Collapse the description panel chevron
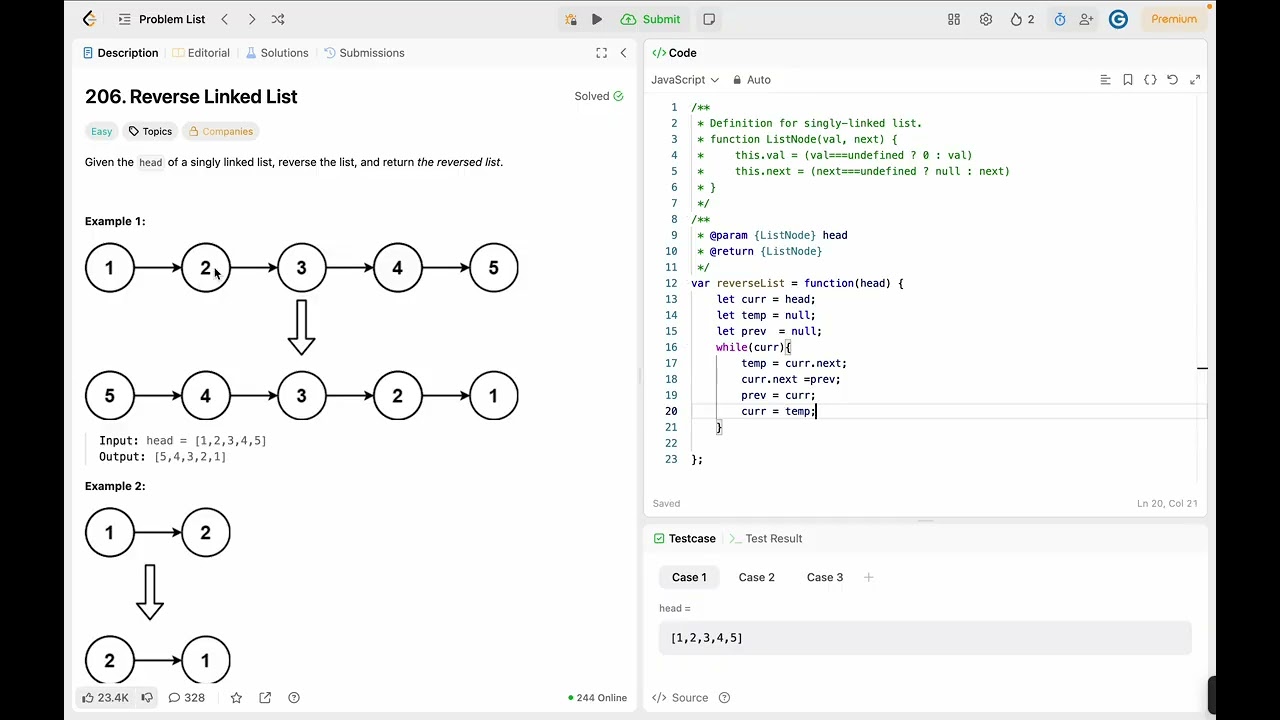This screenshot has height=720, width=1280. coord(623,53)
